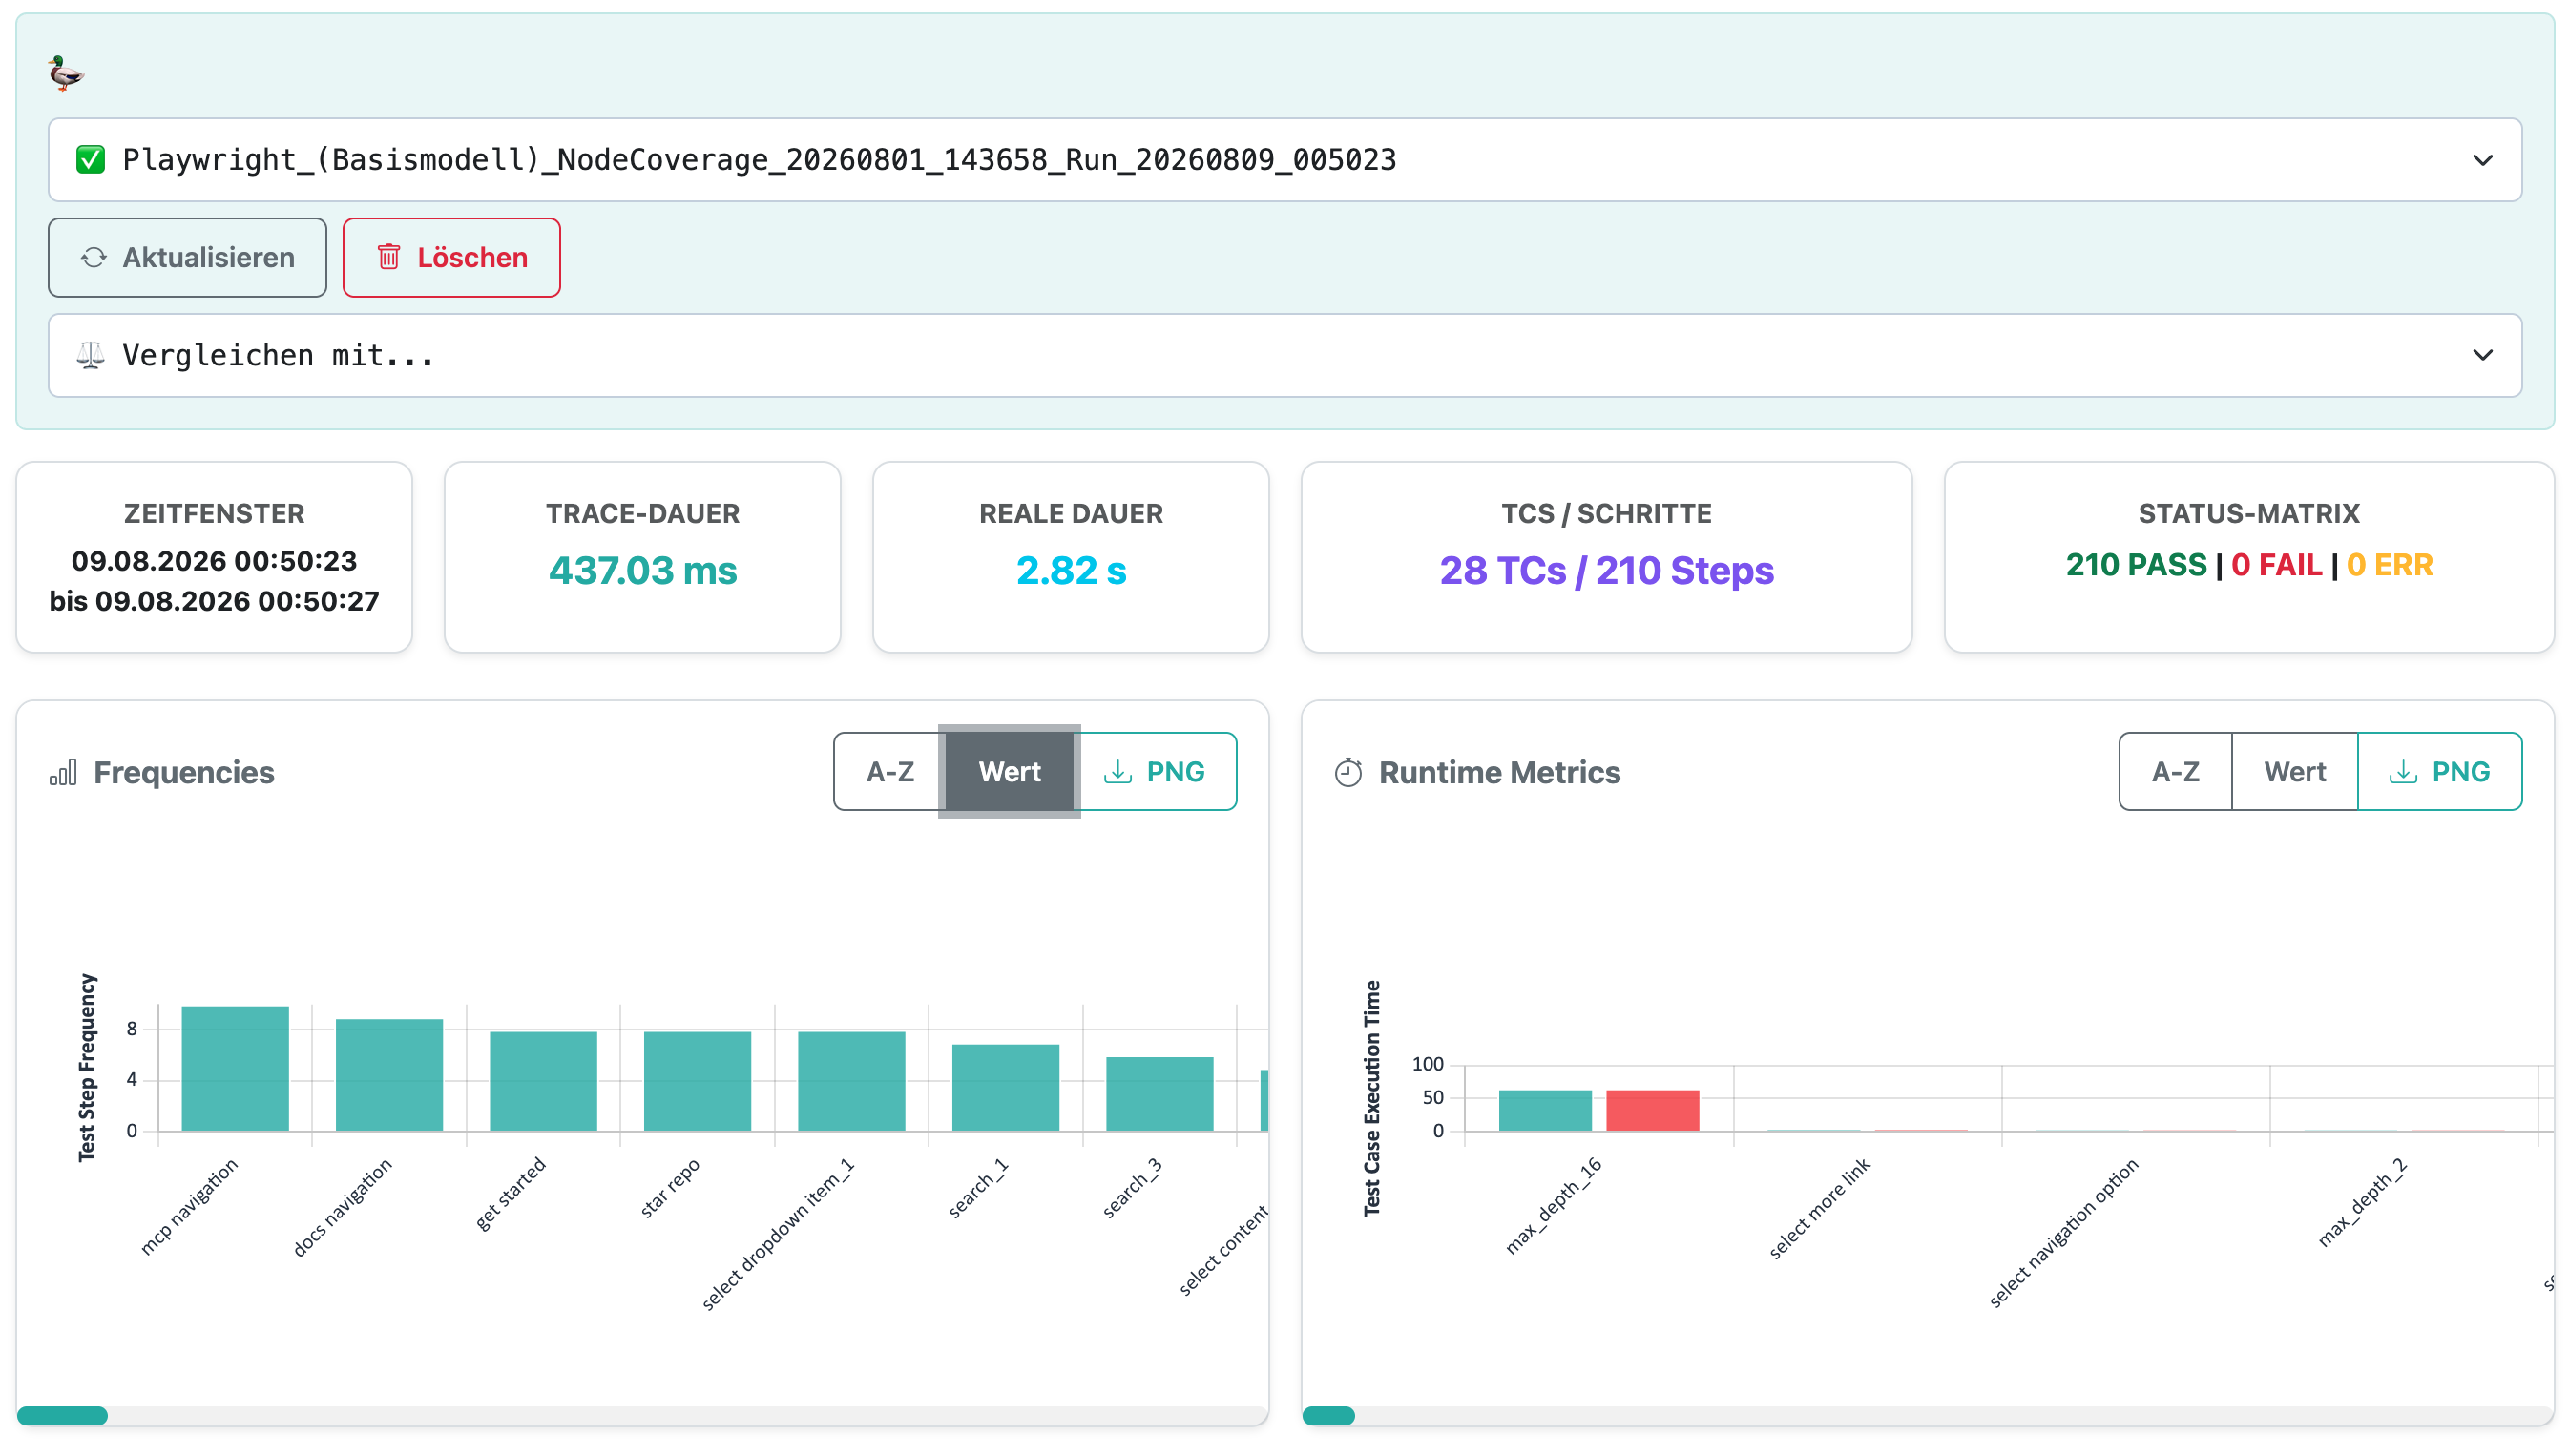The height and width of the screenshot is (1456, 2569).
Task: Click the red Löschen button
Action: click(451, 258)
